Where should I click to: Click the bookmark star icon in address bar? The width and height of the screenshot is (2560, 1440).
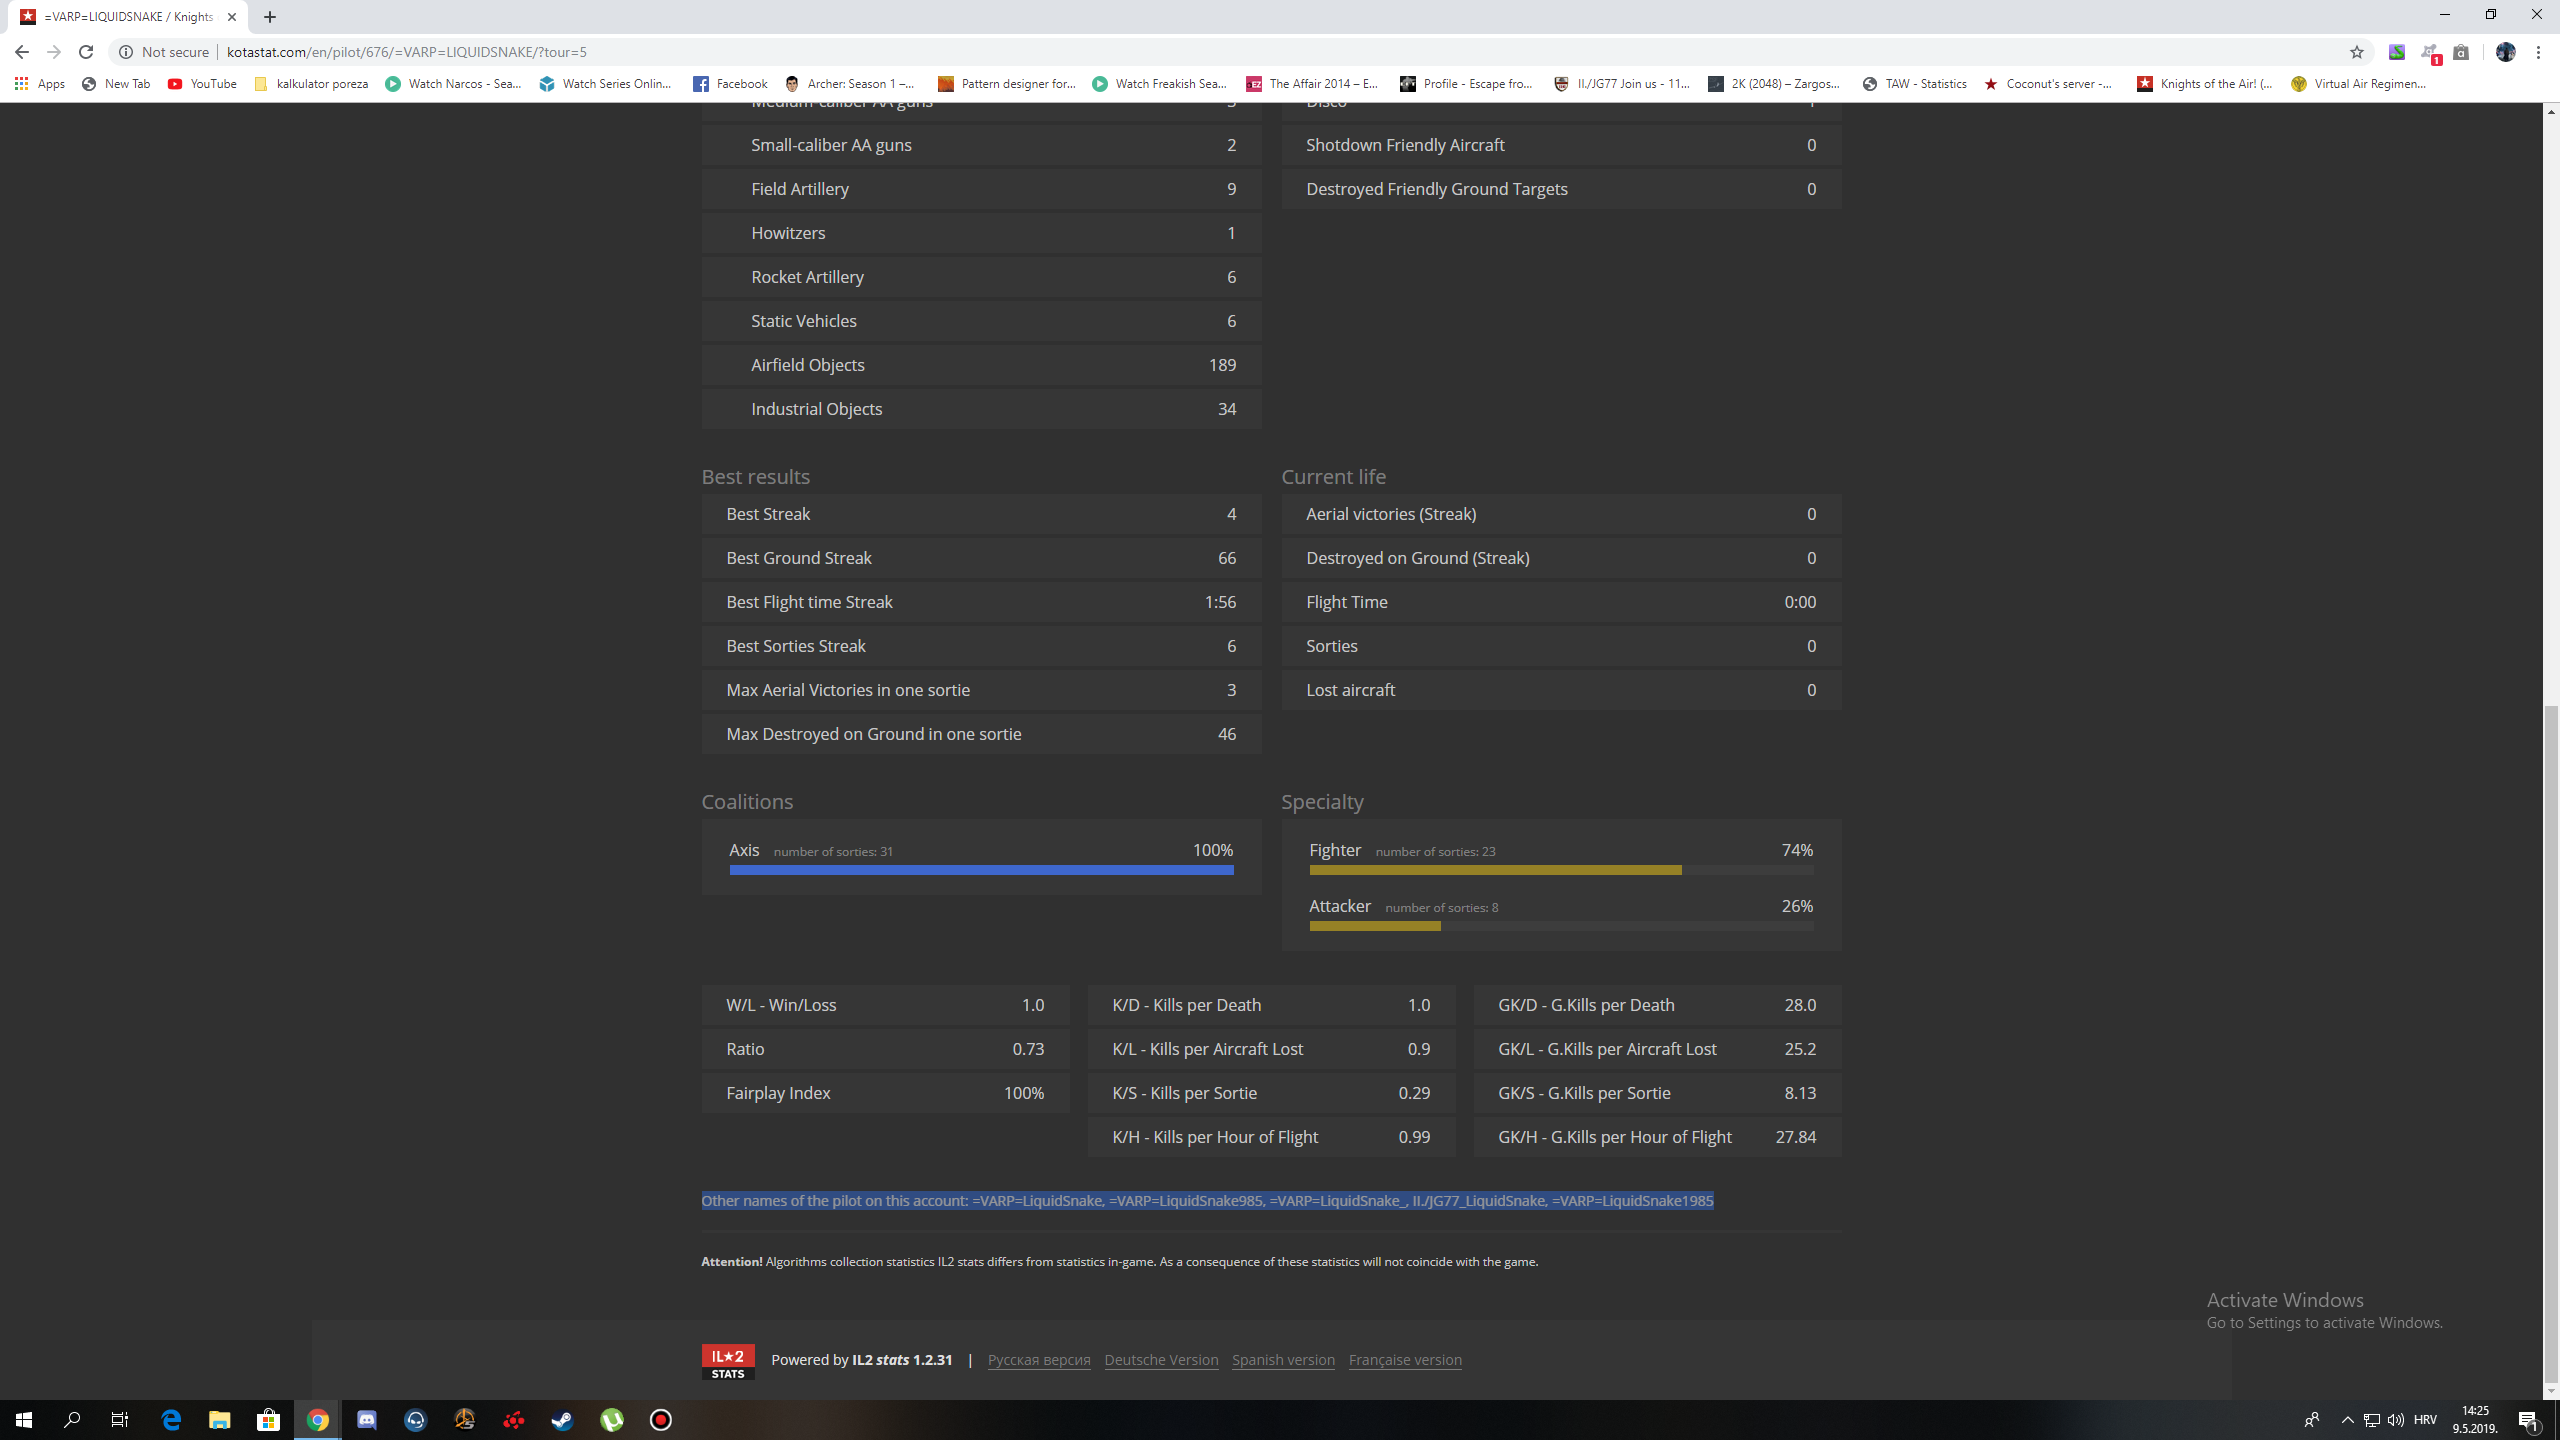pos(2357,52)
